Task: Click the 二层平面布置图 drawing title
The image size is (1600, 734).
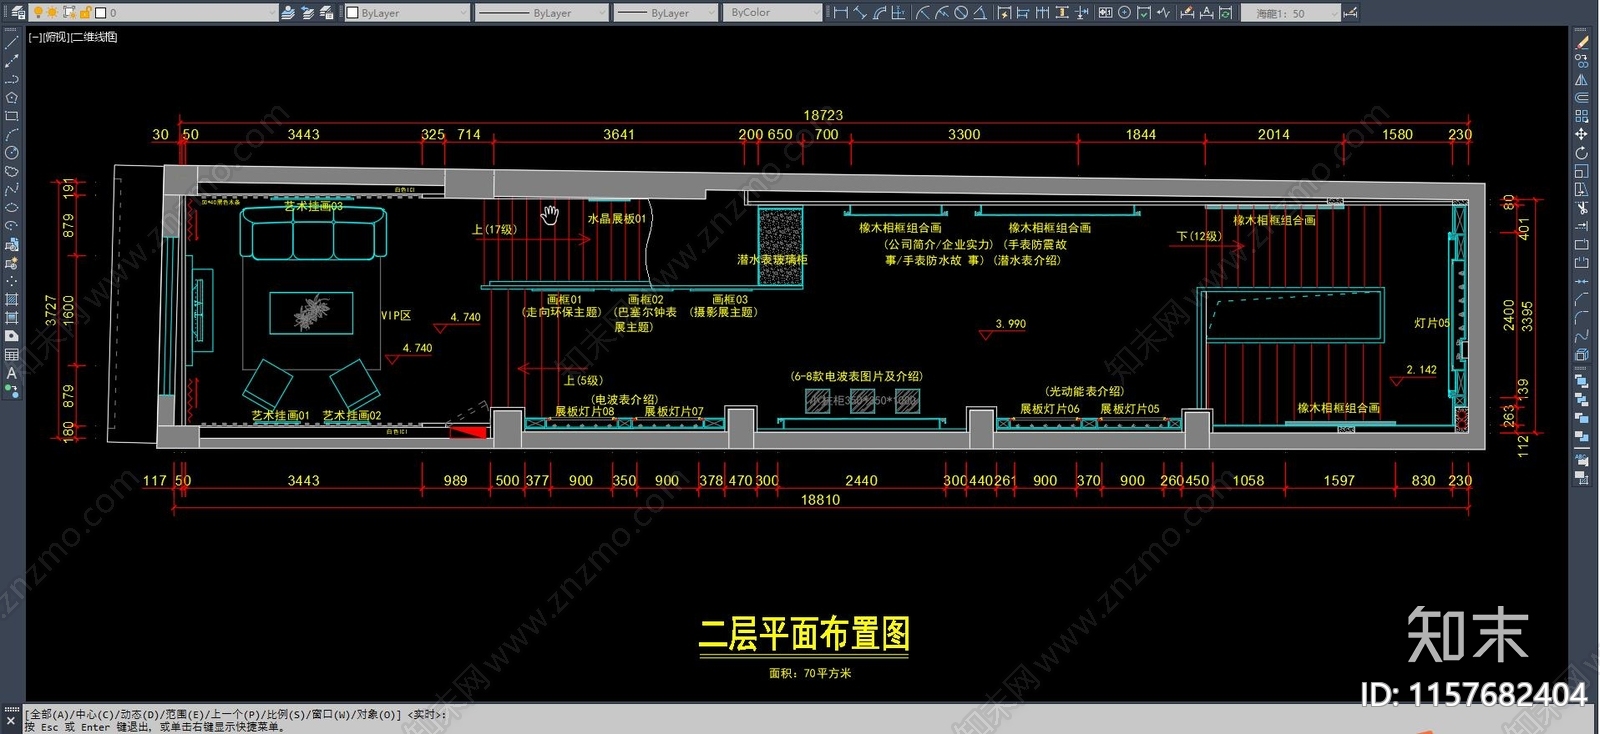Action: click(804, 634)
